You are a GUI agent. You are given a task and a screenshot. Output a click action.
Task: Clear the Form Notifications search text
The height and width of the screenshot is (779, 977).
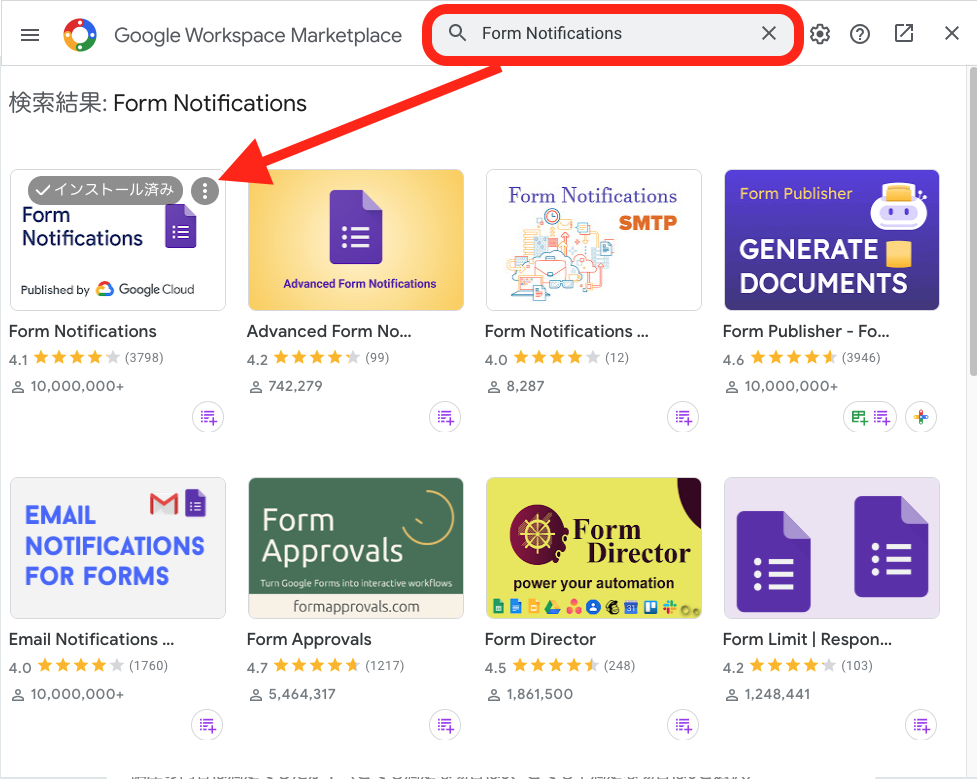pos(769,33)
